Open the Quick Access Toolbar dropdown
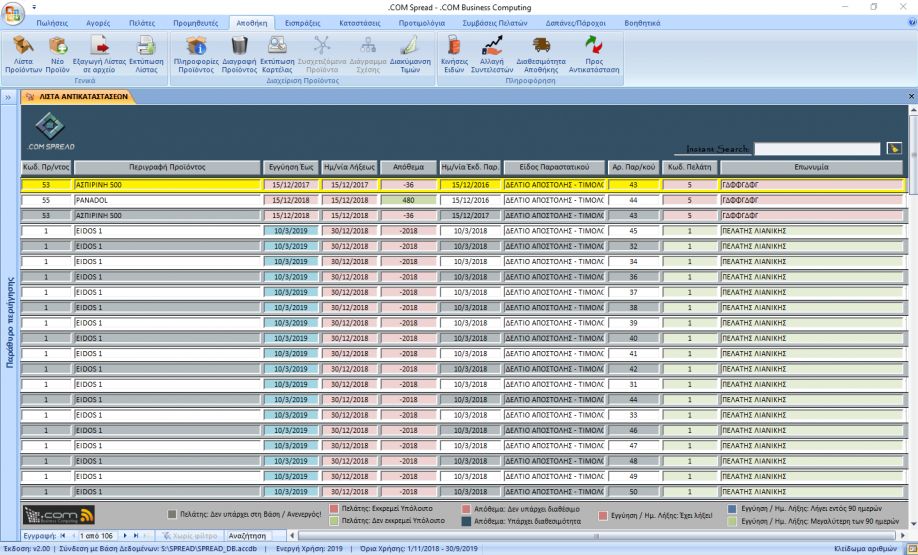The width and height of the screenshot is (918, 555). 34,7
